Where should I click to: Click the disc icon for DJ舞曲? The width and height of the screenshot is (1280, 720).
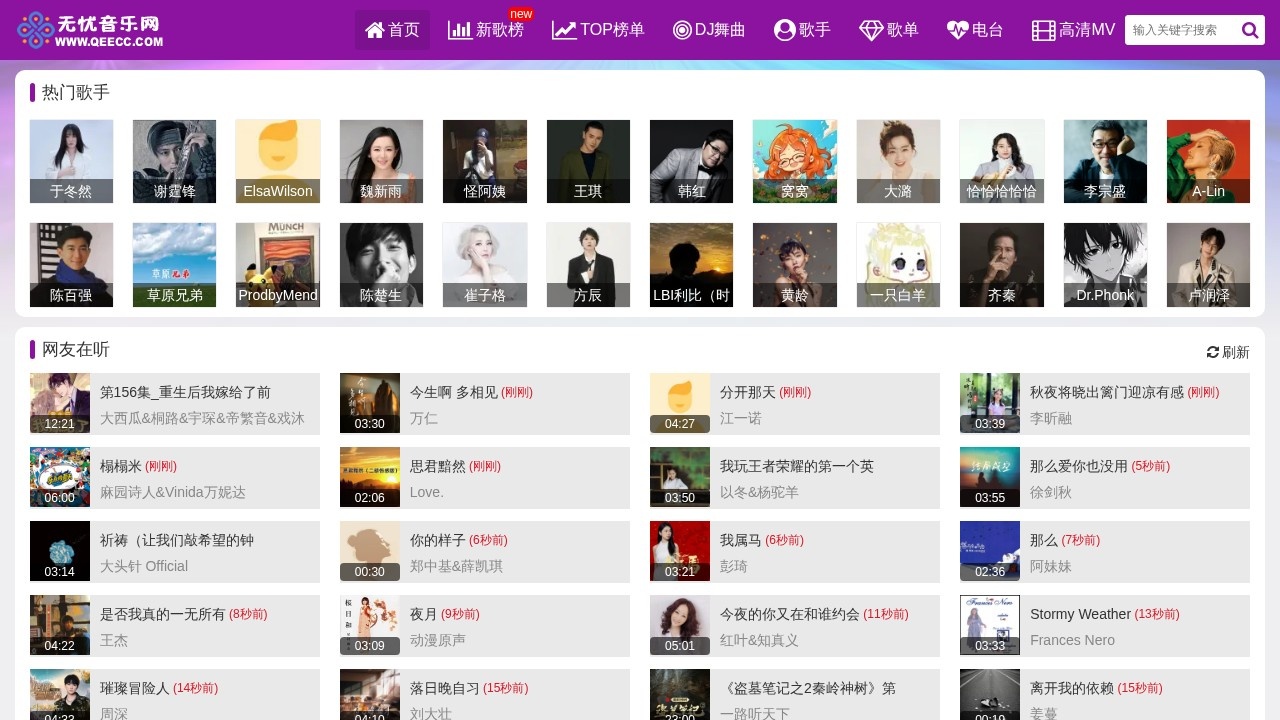pyautogui.click(x=682, y=30)
